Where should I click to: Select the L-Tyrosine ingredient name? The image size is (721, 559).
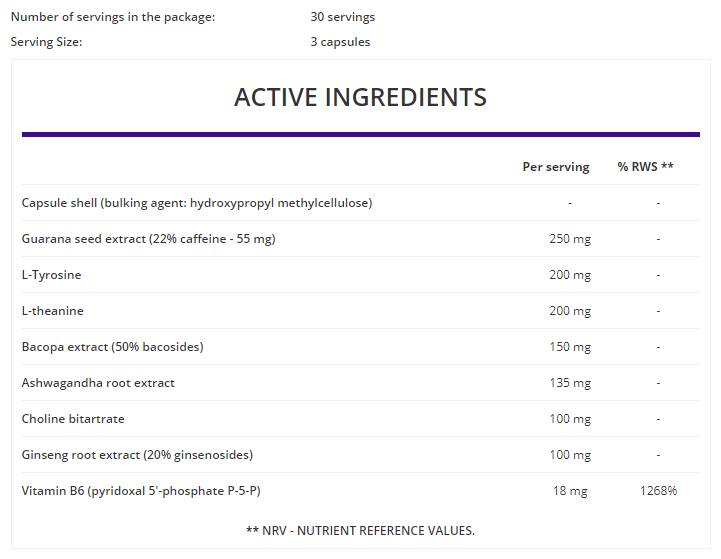tap(52, 275)
